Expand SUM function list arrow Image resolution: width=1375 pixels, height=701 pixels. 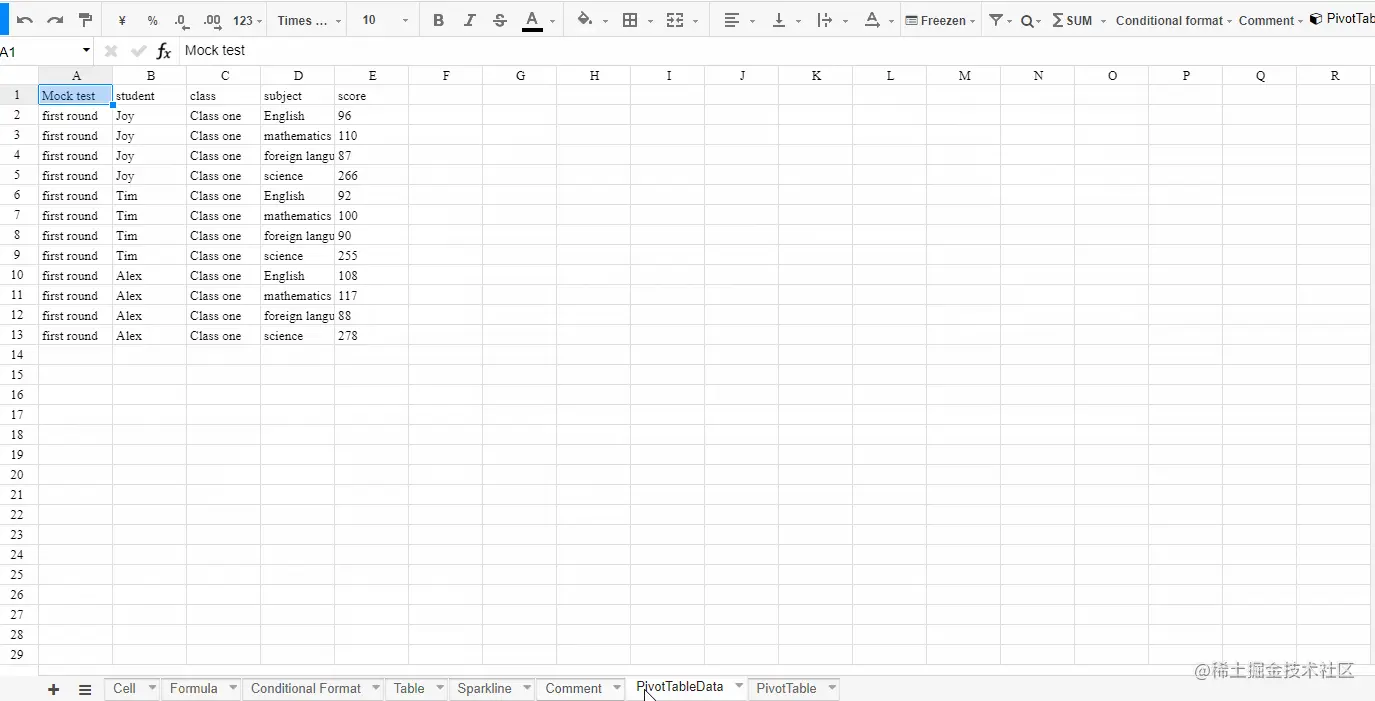coord(1103,21)
